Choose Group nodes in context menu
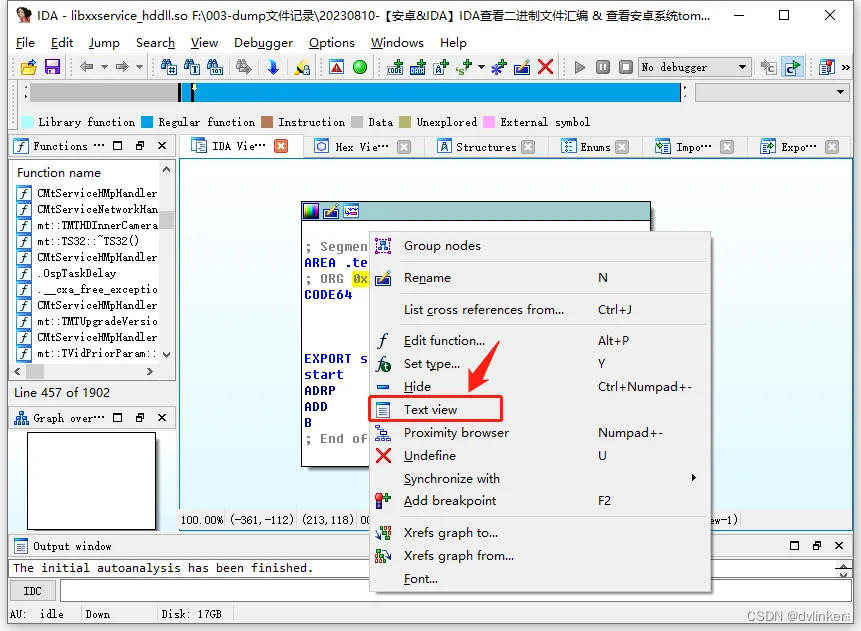 (442, 246)
